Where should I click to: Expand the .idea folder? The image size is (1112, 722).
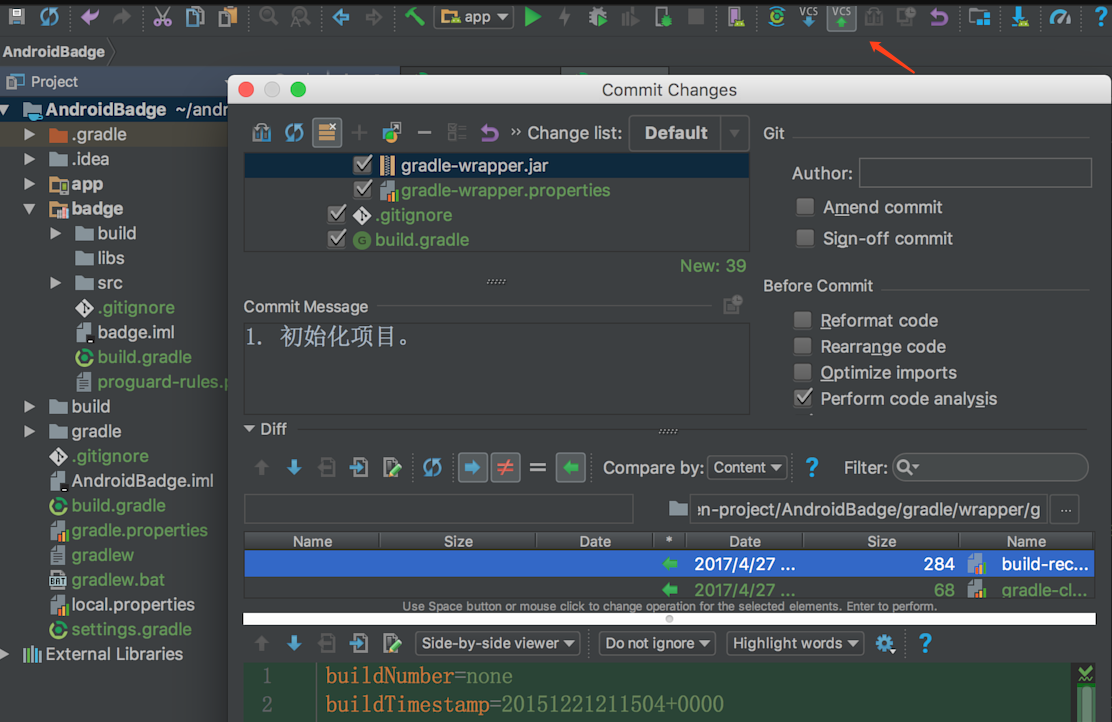tap(29, 159)
